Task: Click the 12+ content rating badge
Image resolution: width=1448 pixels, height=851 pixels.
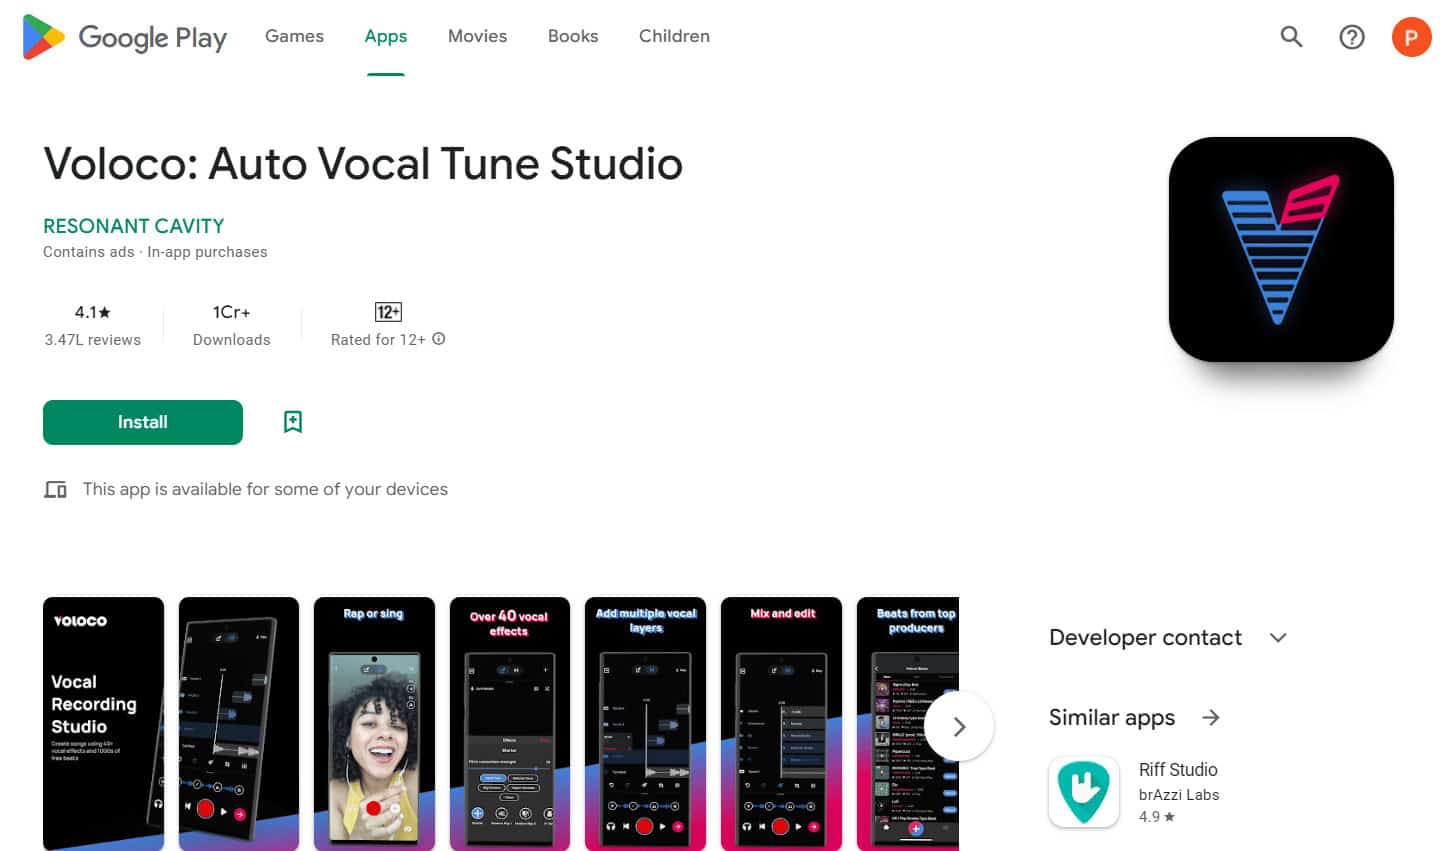Action: (388, 312)
